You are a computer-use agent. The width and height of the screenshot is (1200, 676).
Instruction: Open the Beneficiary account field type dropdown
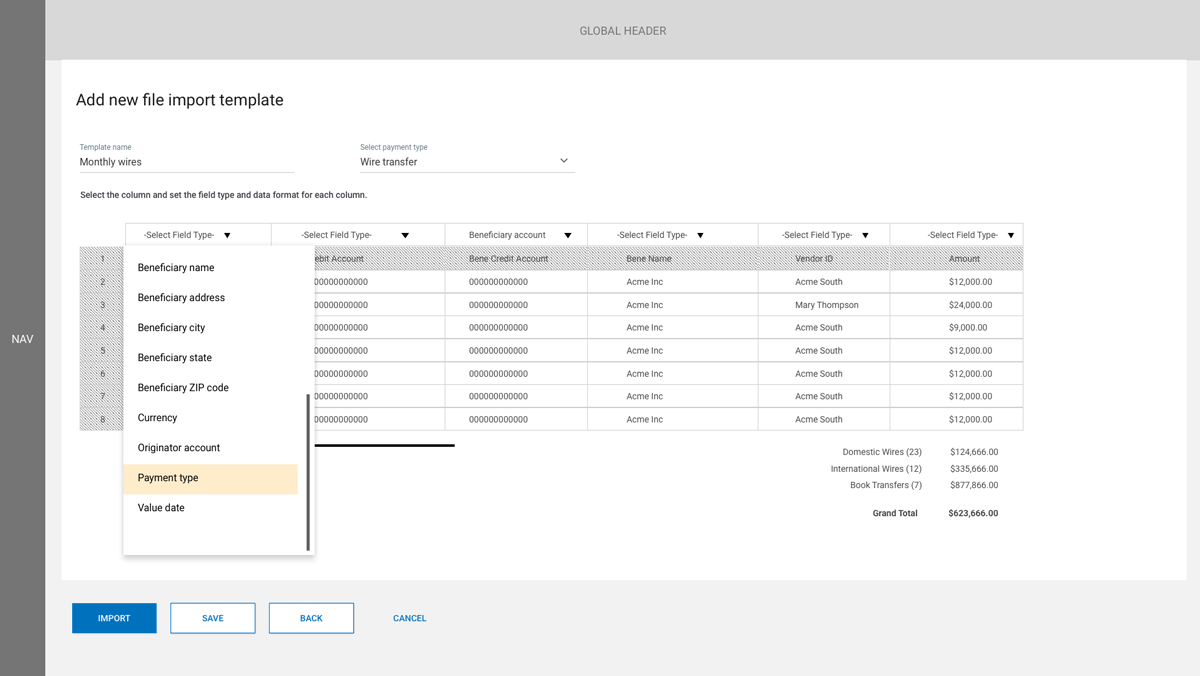516,235
